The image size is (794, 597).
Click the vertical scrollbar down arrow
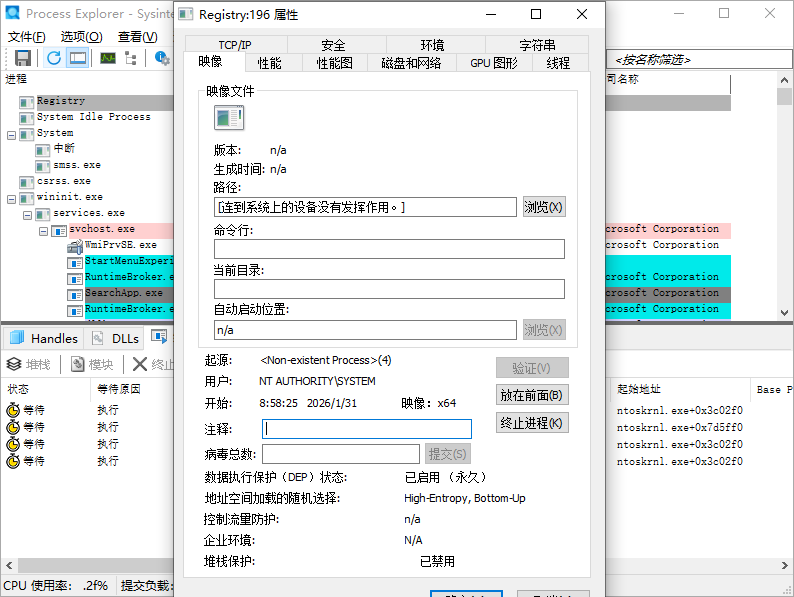tap(784, 312)
